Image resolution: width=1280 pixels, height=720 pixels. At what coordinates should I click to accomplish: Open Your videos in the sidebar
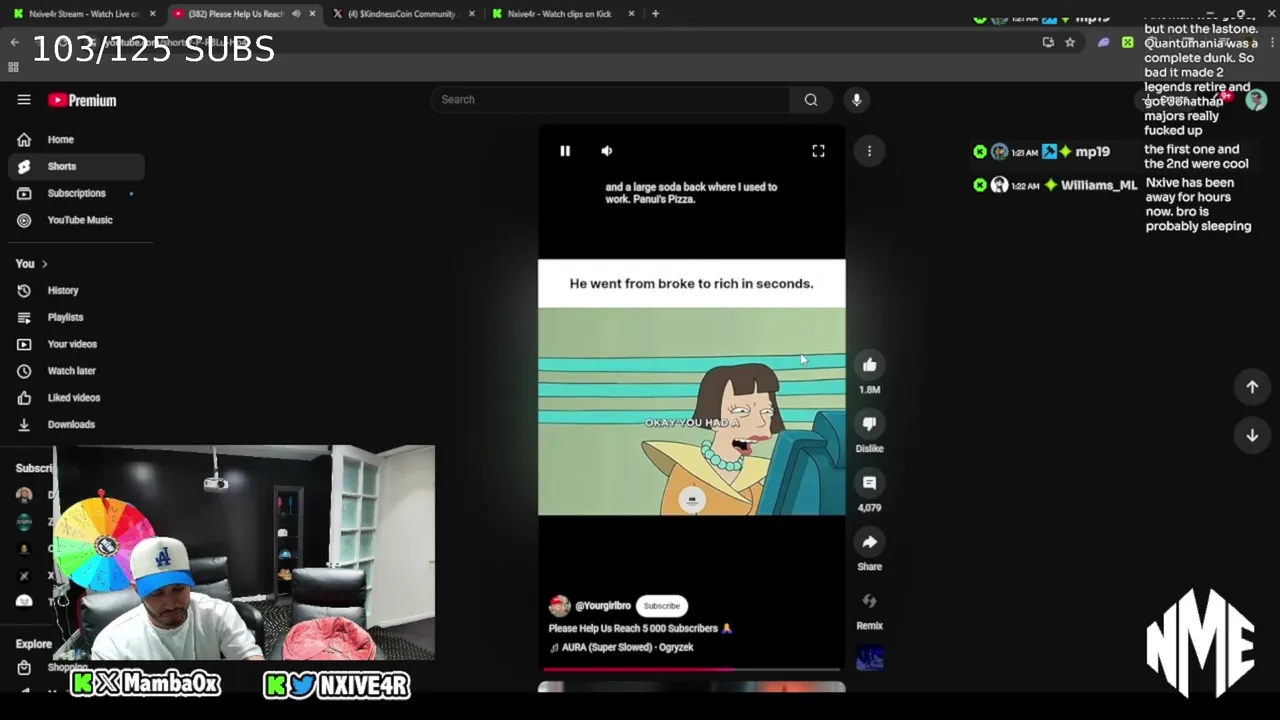76,344
